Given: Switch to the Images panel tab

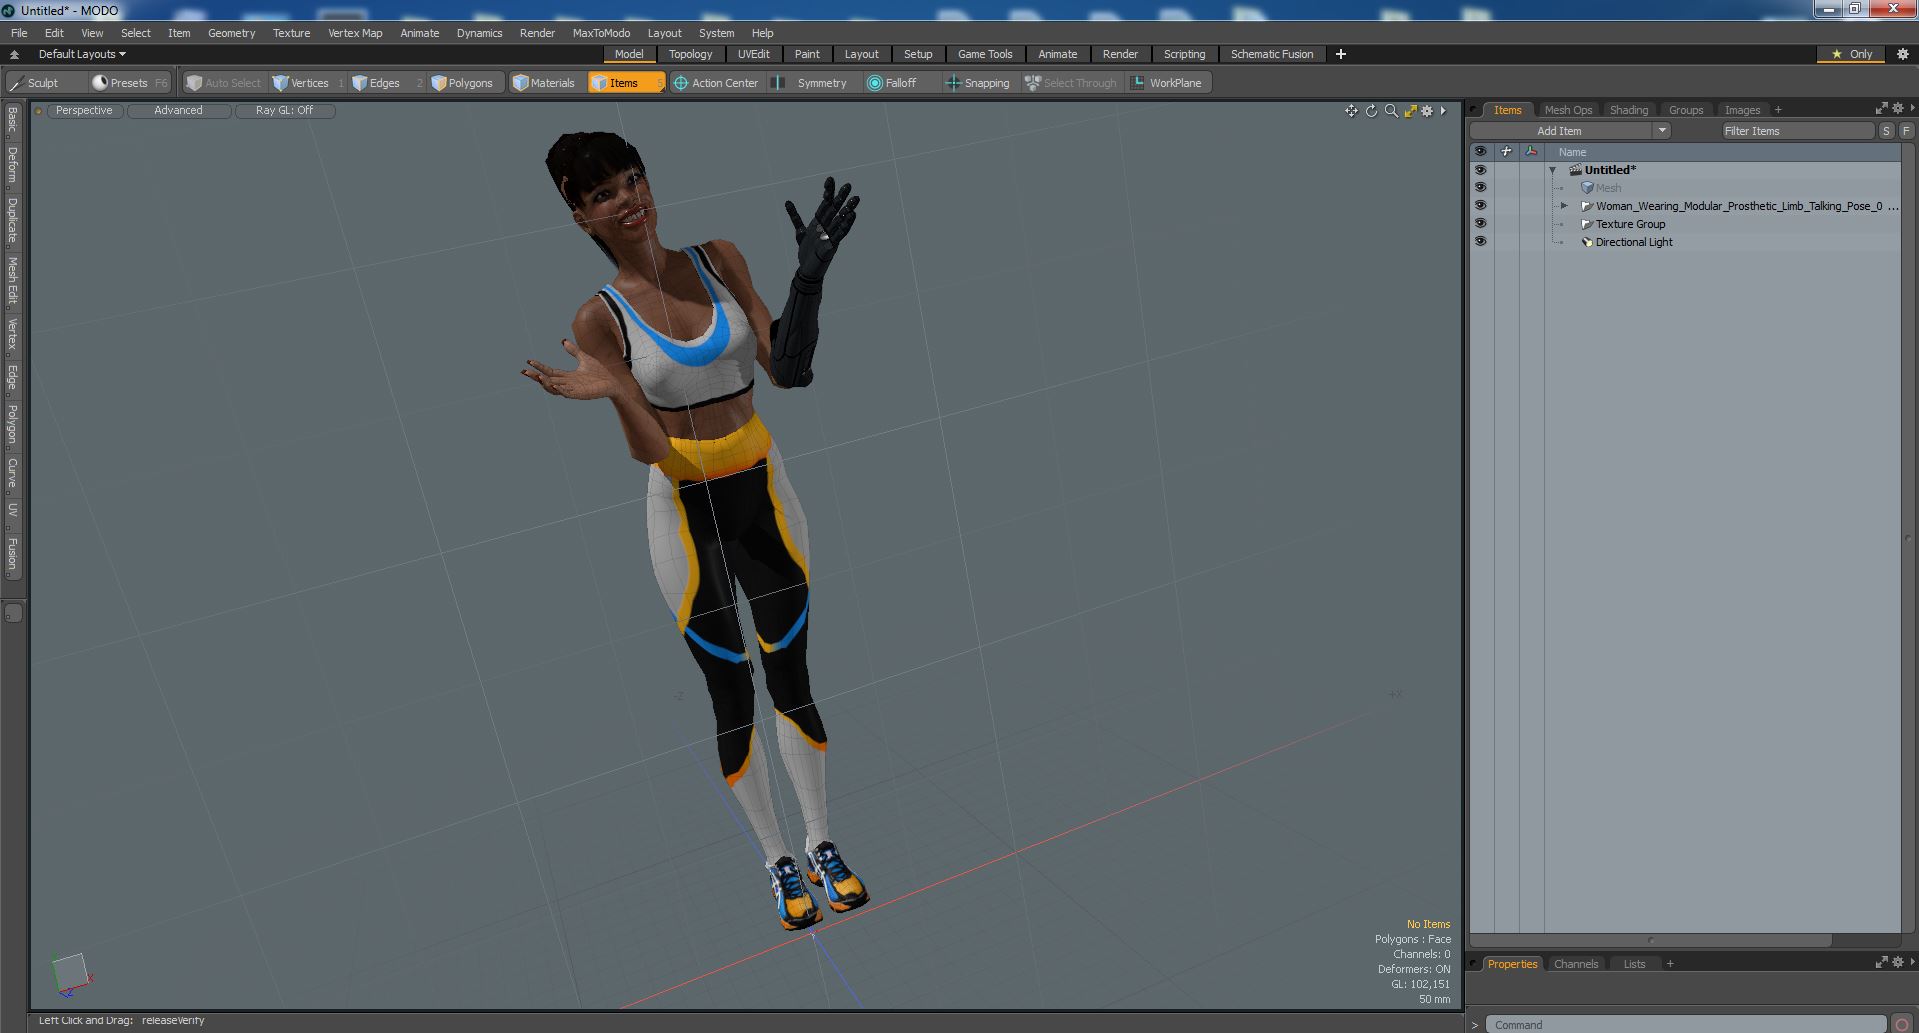Looking at the screenshot, I should pyautogui.click(x=1742, y=110).
